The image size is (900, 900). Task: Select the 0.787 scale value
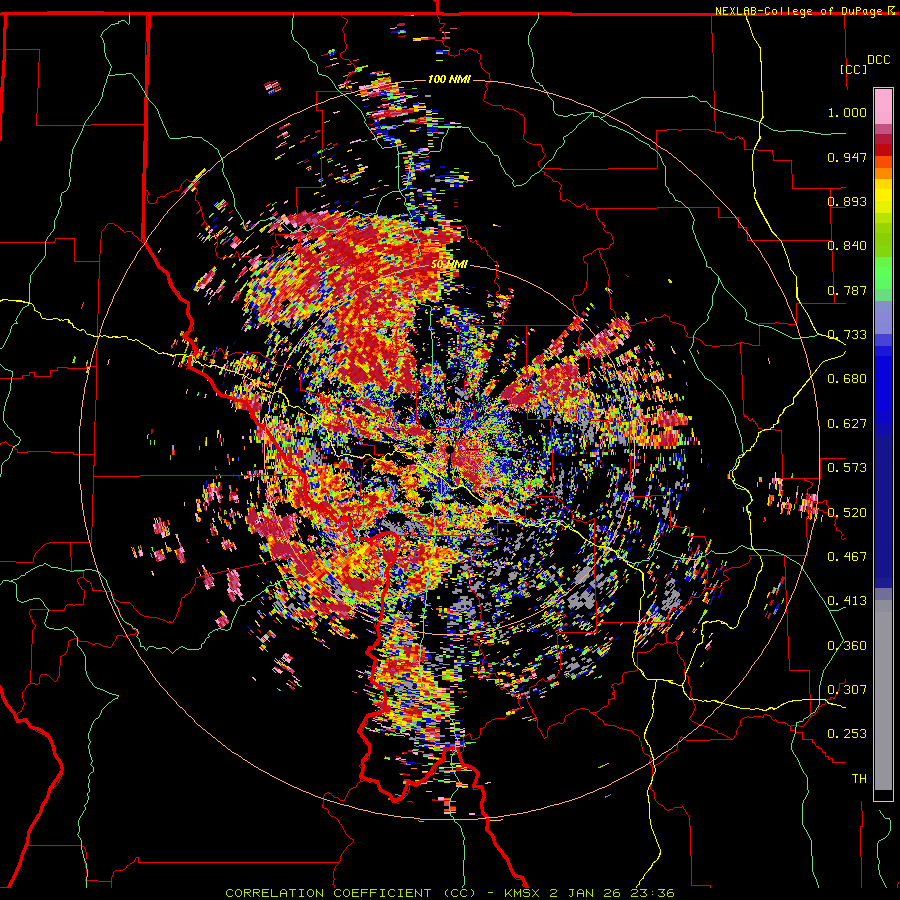tap(847, 290)
